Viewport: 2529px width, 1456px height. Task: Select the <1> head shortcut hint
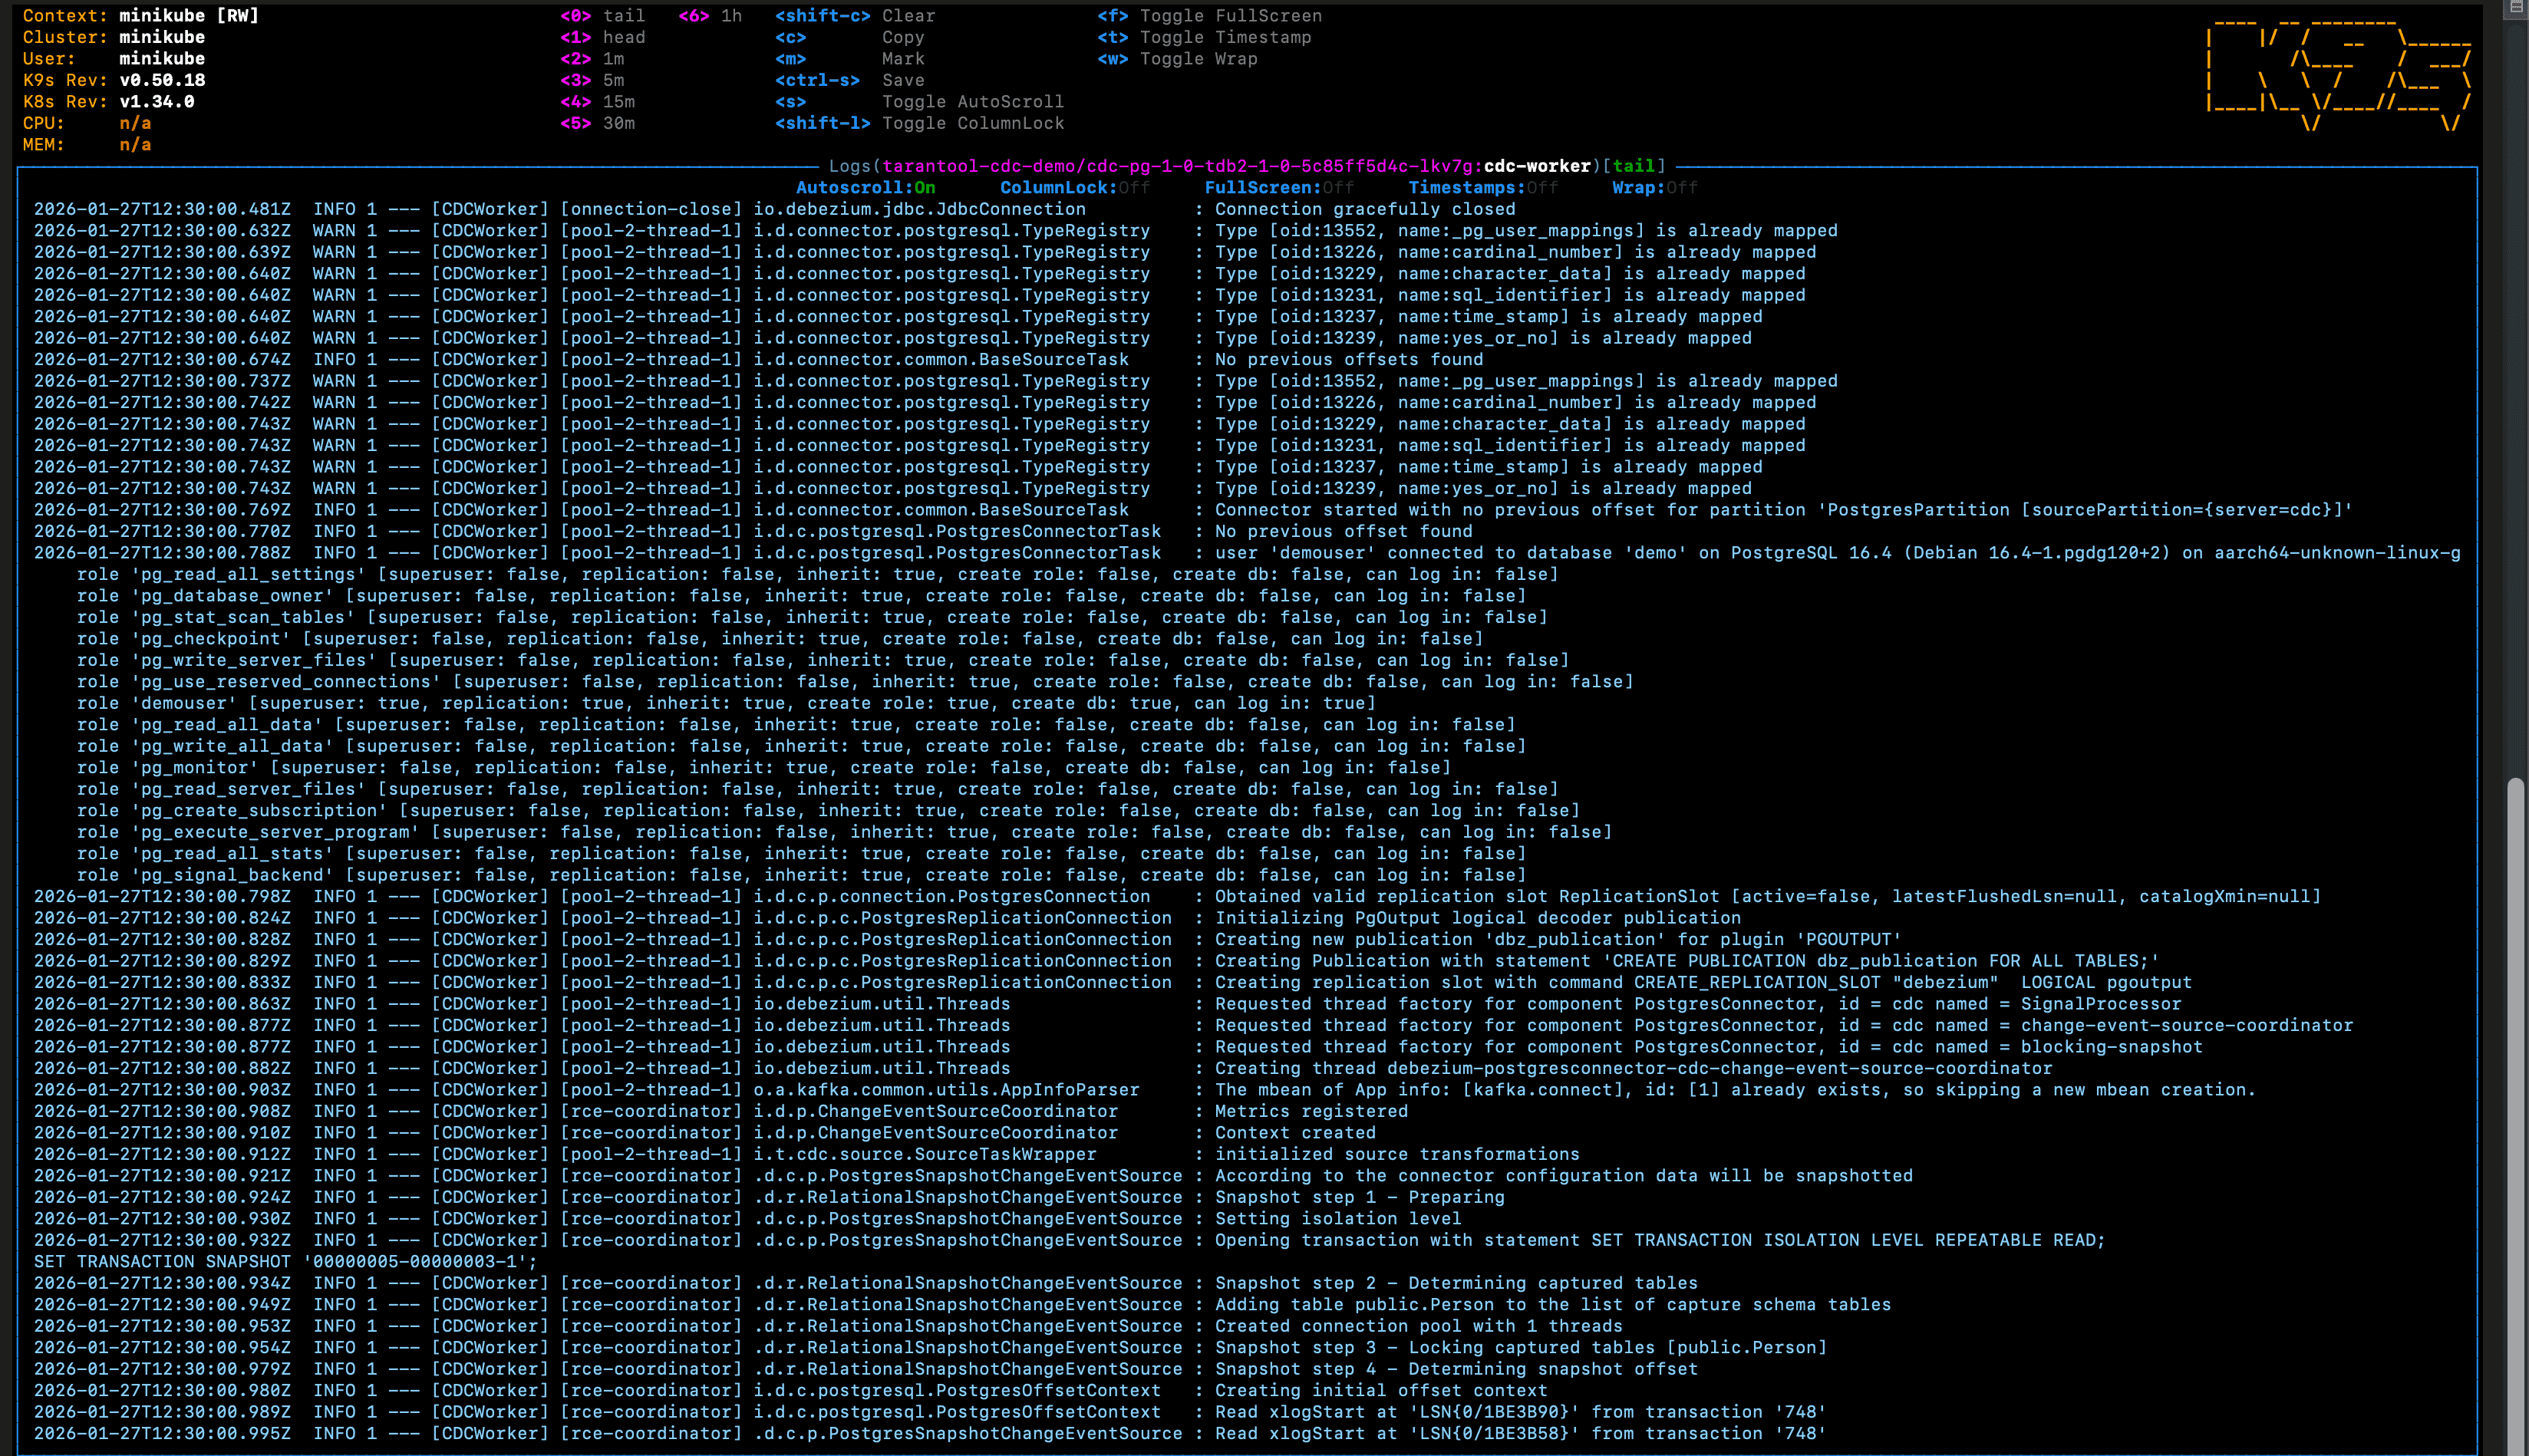click(602, 37)
